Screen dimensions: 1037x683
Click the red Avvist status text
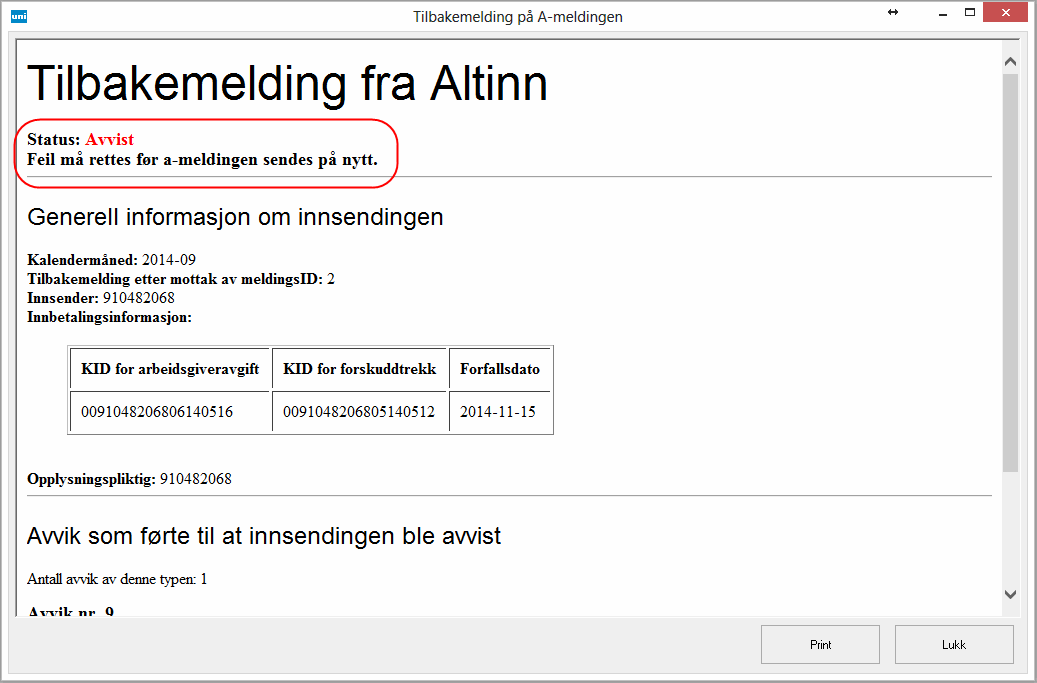(109, 139)
